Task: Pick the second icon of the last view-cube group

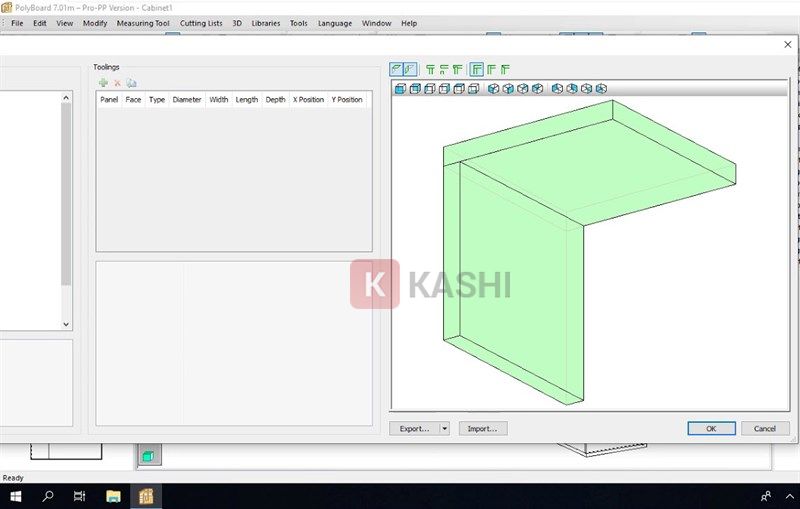Action: 572,89
